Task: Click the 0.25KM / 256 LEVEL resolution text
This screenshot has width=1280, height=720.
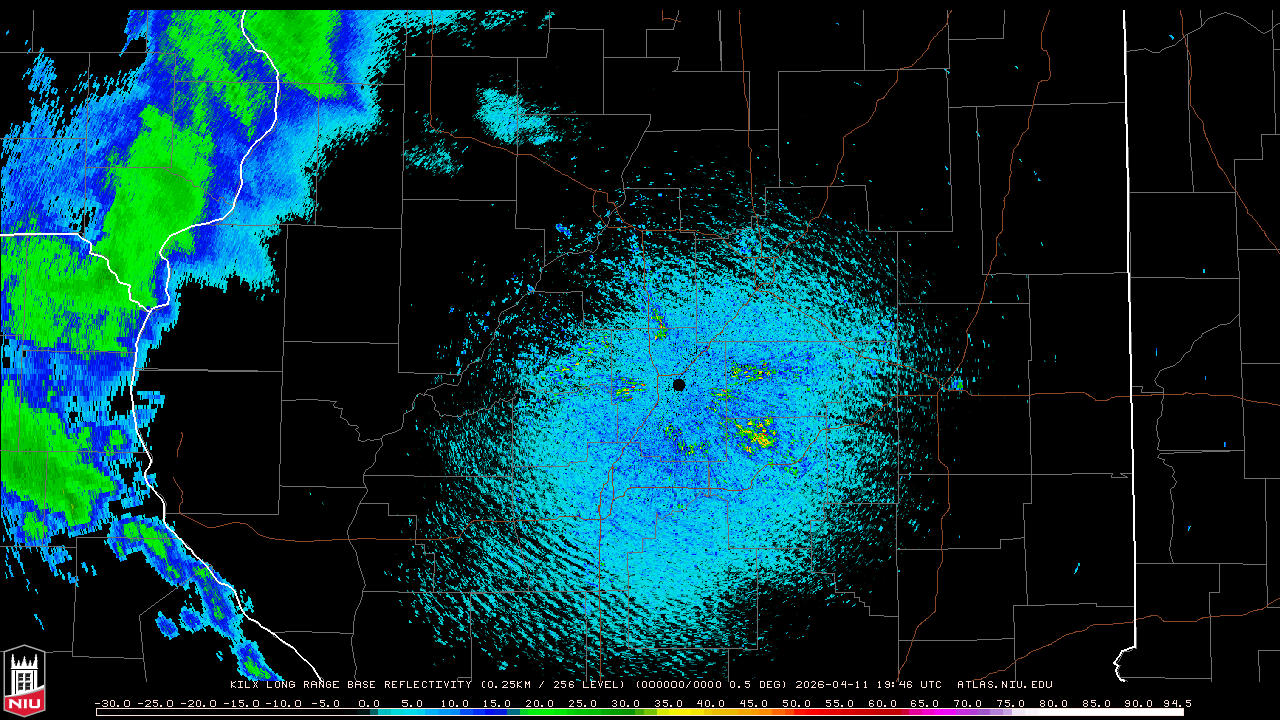Action: (x=555, y=685)
